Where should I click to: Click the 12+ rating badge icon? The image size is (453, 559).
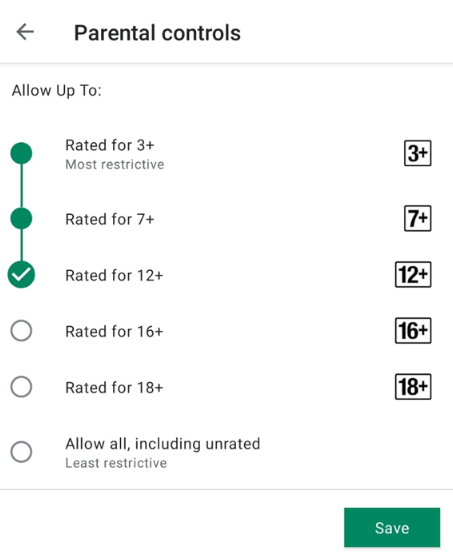click(413, 275)
